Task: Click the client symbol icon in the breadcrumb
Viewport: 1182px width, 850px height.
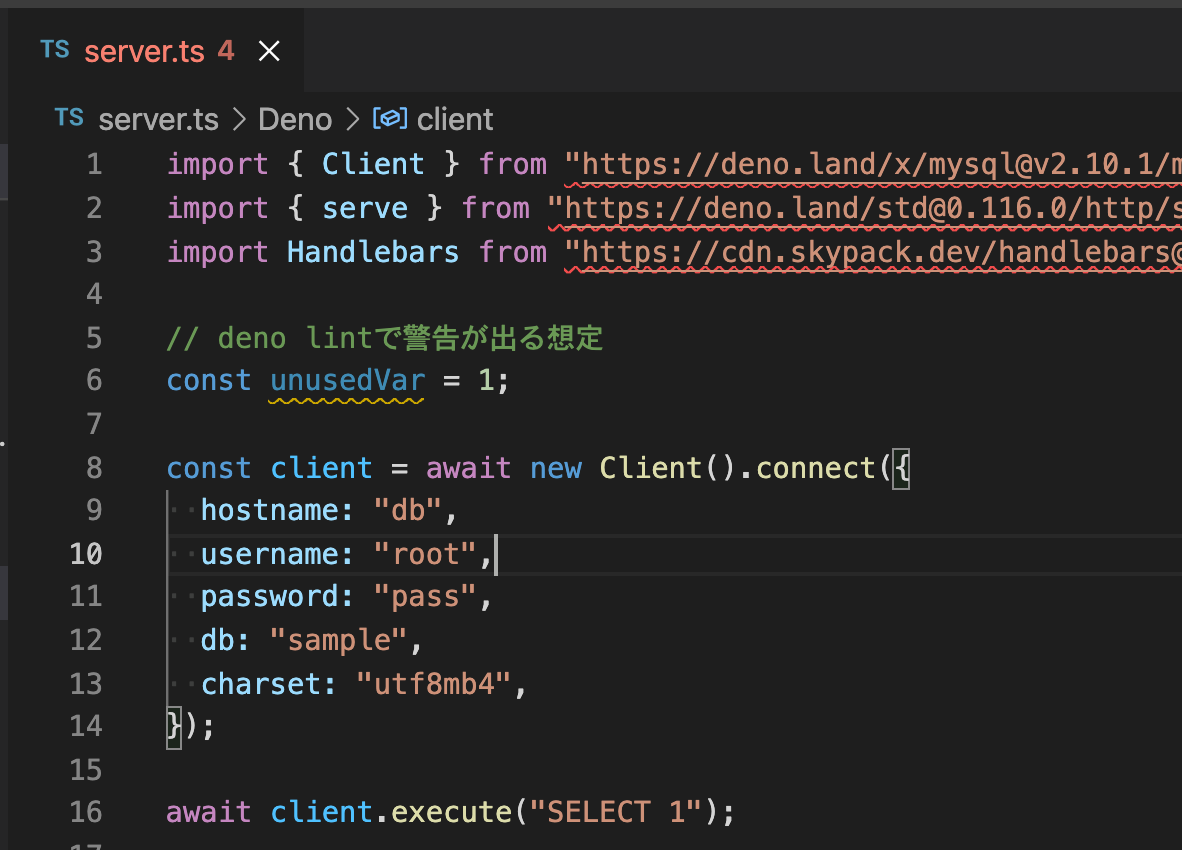Action: coord(390,118)
